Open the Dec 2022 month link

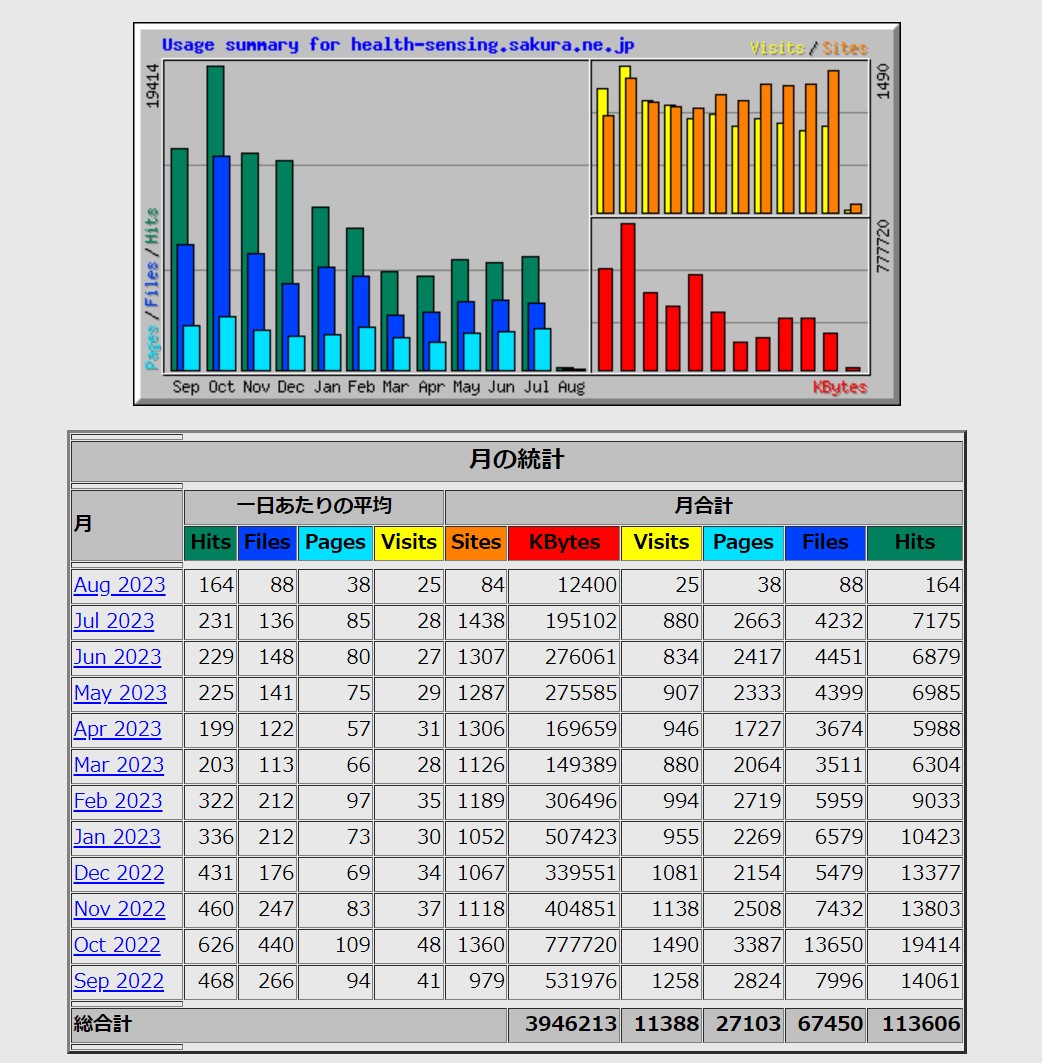(x=118, y=873)
